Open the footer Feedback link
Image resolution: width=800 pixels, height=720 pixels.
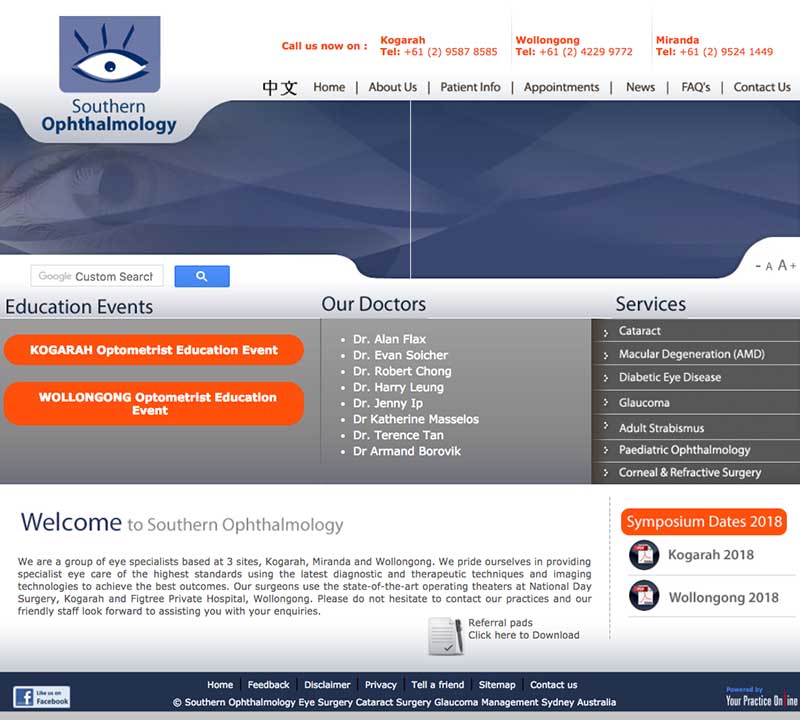pyautogui.click(x=268, y=685)
